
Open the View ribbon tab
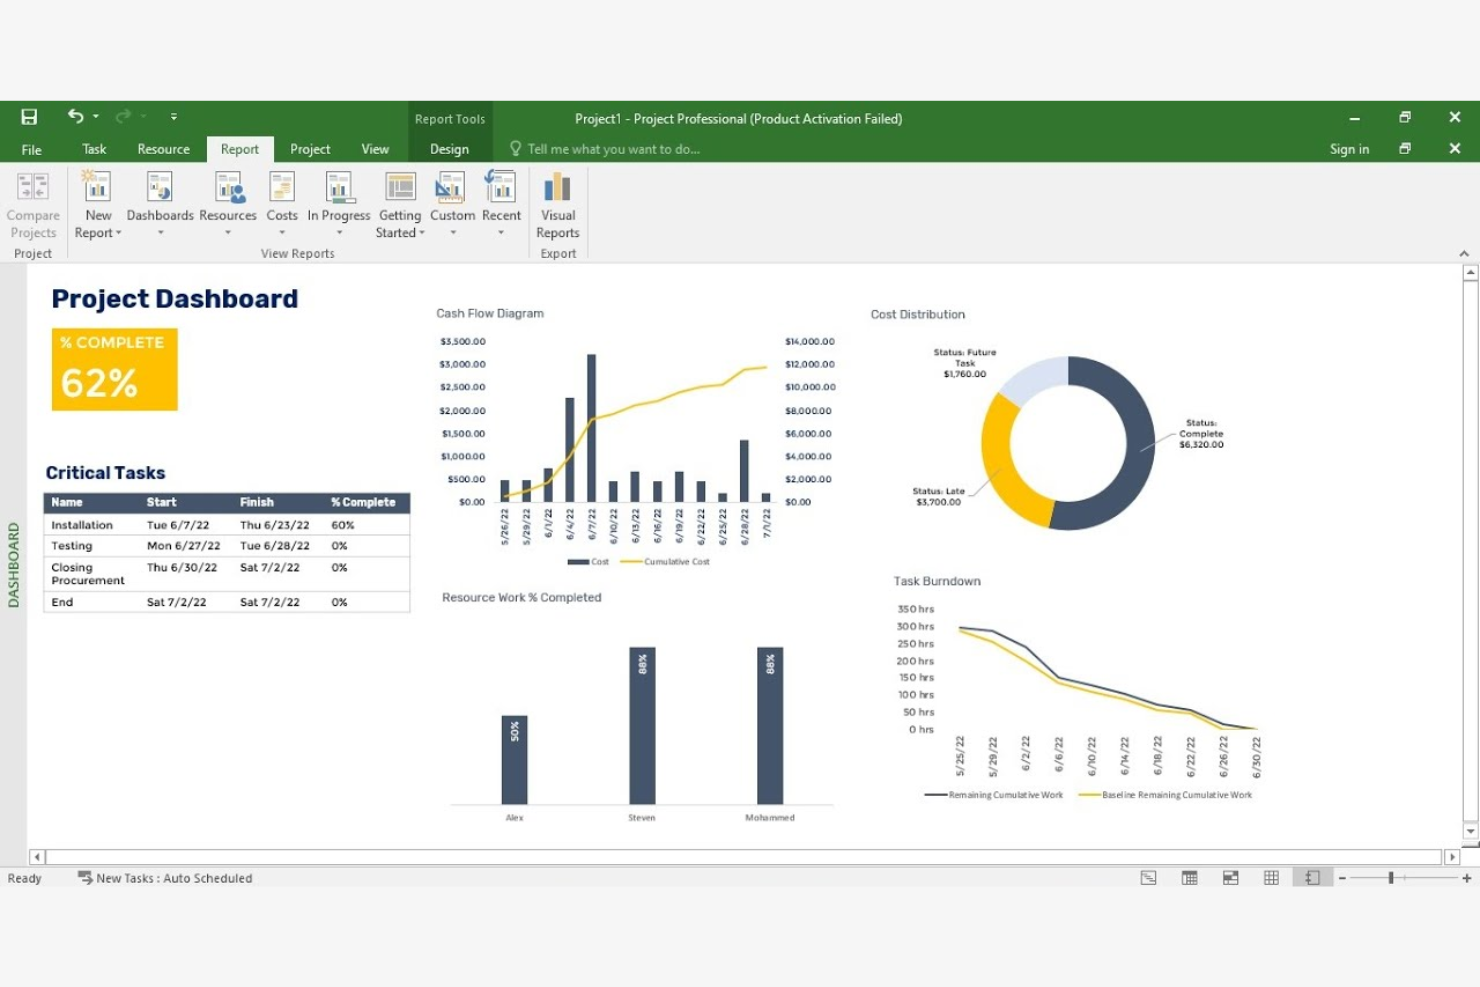coord(375,148)
